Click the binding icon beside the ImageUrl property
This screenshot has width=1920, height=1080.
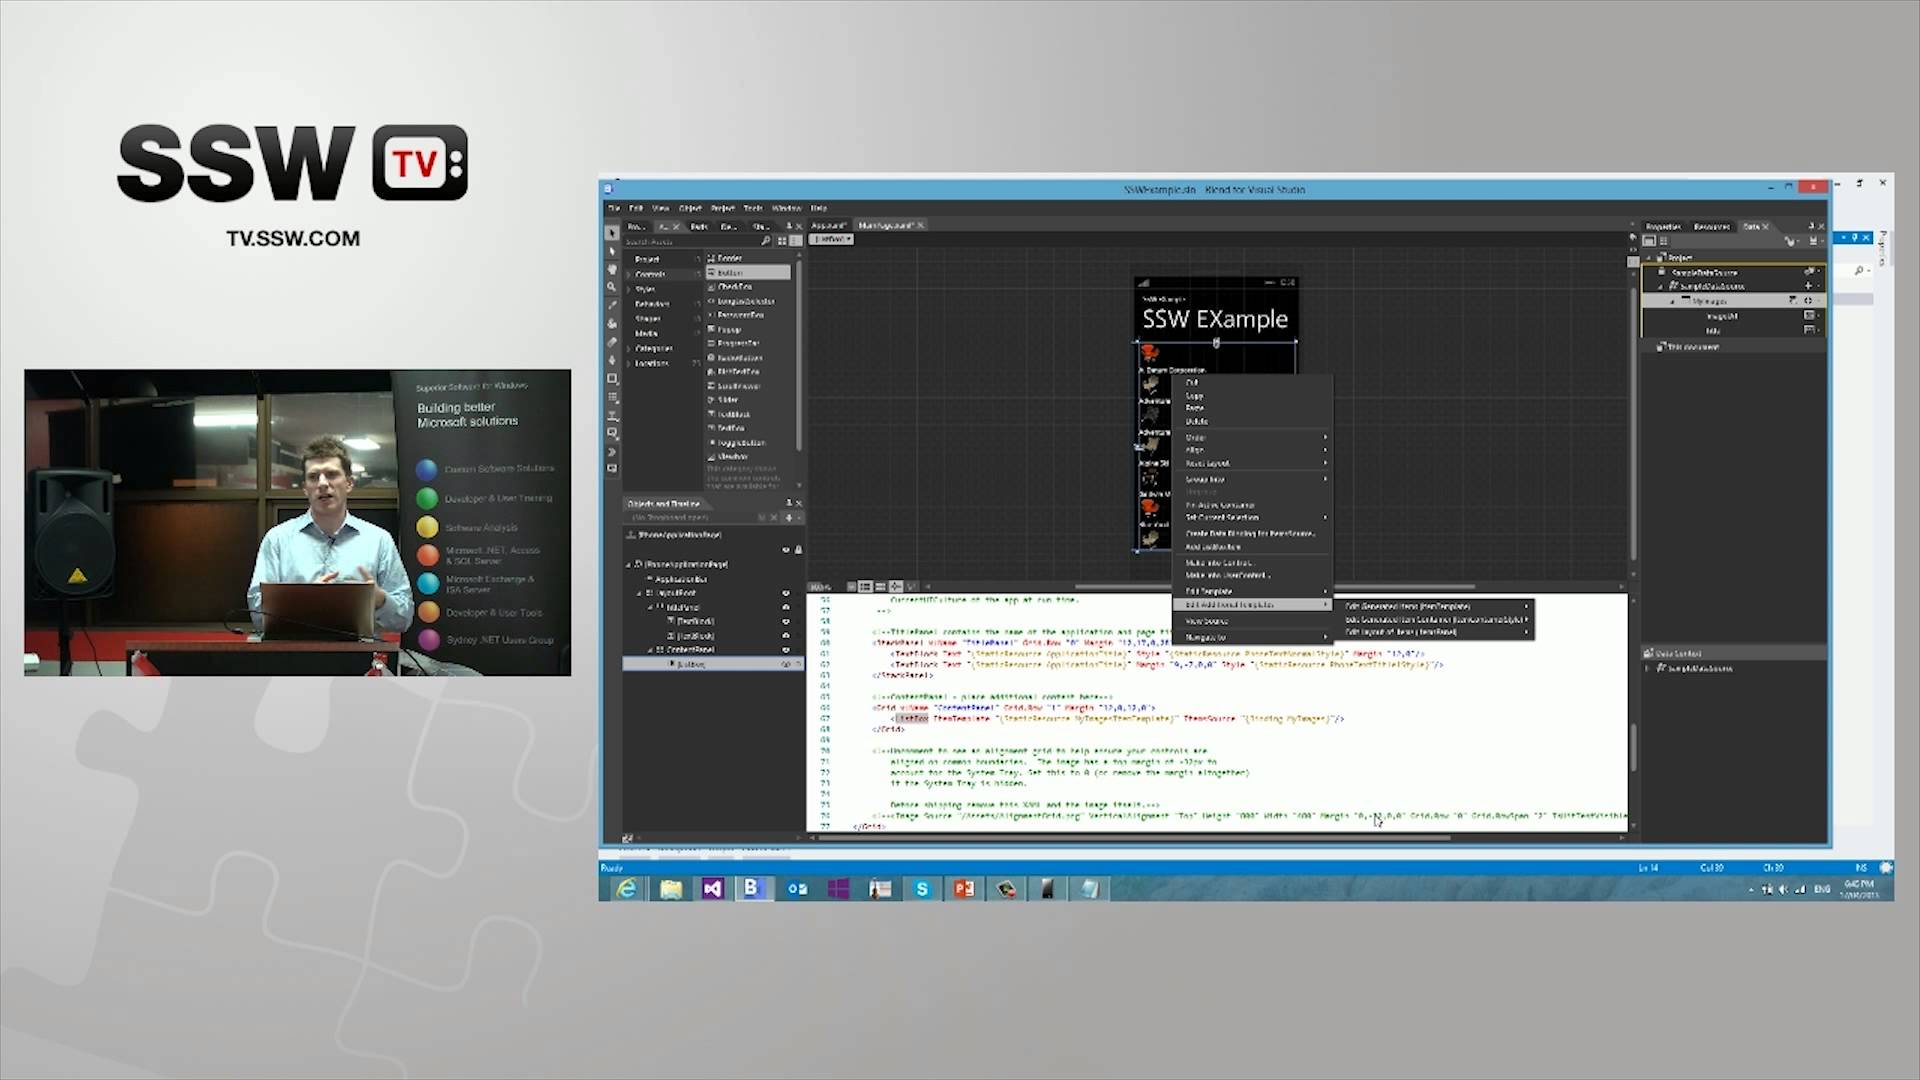coord(1810,316)
